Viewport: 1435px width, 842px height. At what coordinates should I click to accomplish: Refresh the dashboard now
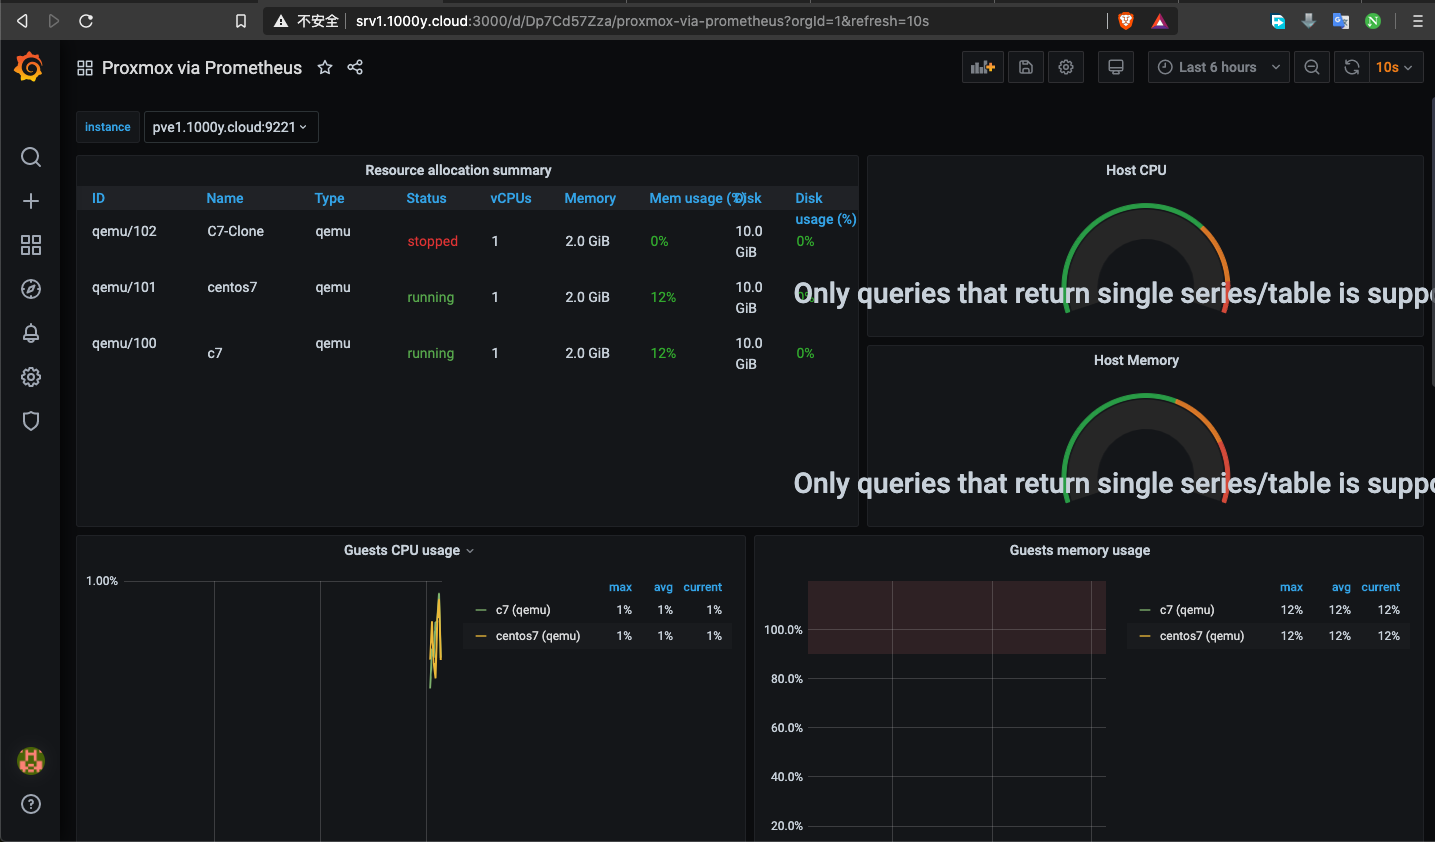tap(1352, 67)
